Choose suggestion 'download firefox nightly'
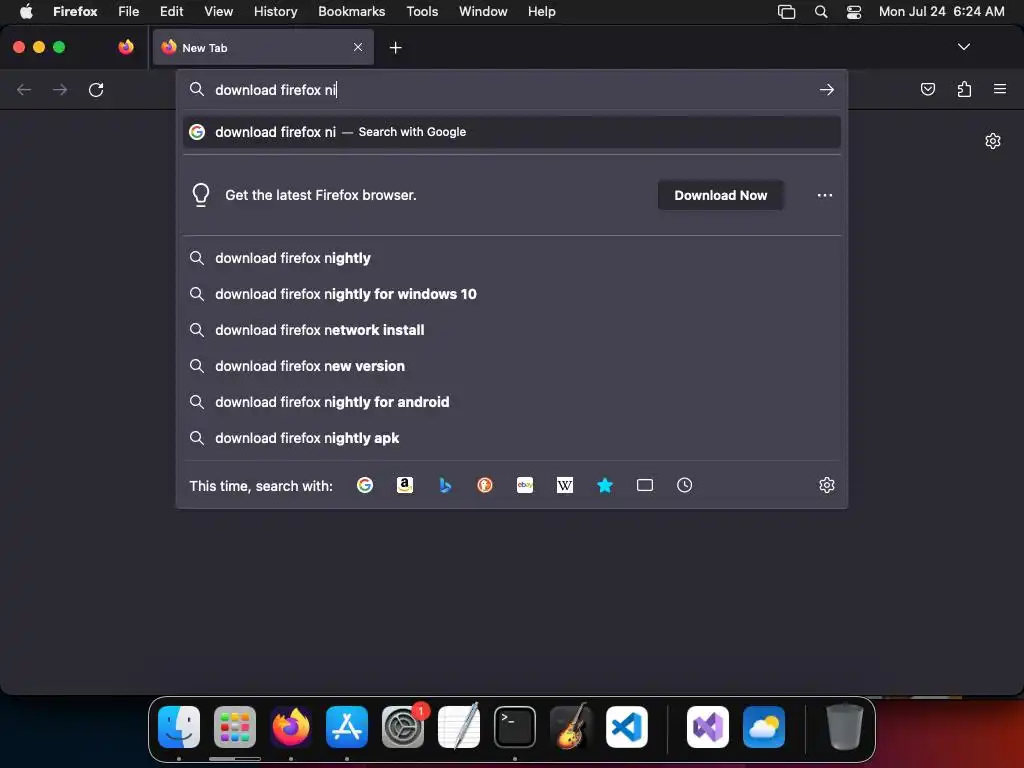The image size is (1024, 768). [512, 258]
